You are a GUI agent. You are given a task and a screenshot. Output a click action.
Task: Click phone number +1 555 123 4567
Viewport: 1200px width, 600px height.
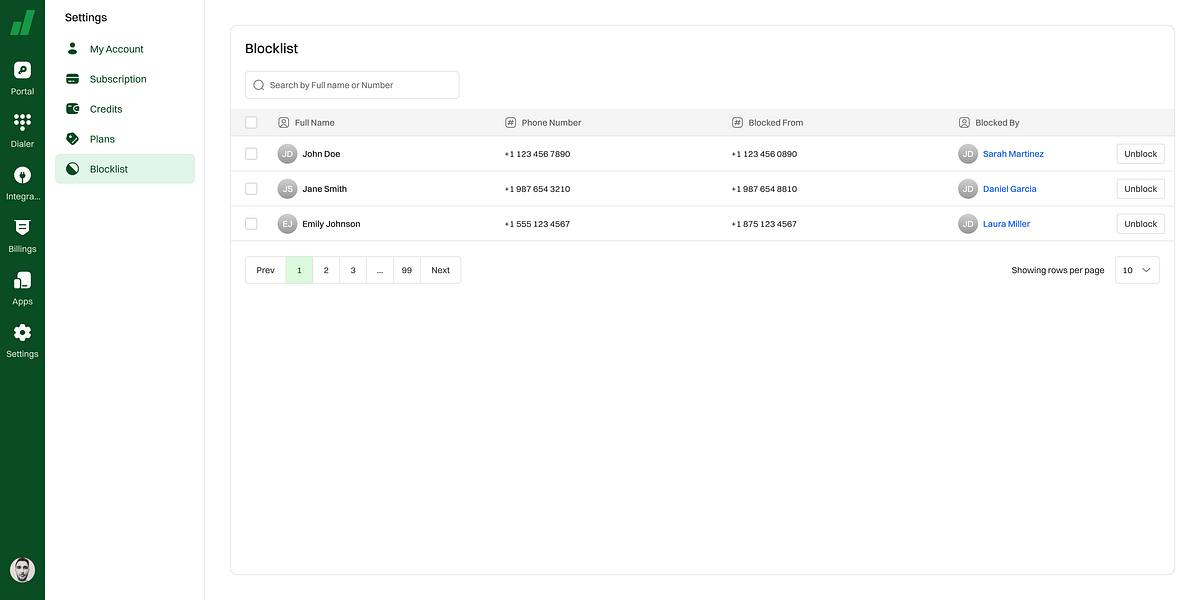(537, 224)
